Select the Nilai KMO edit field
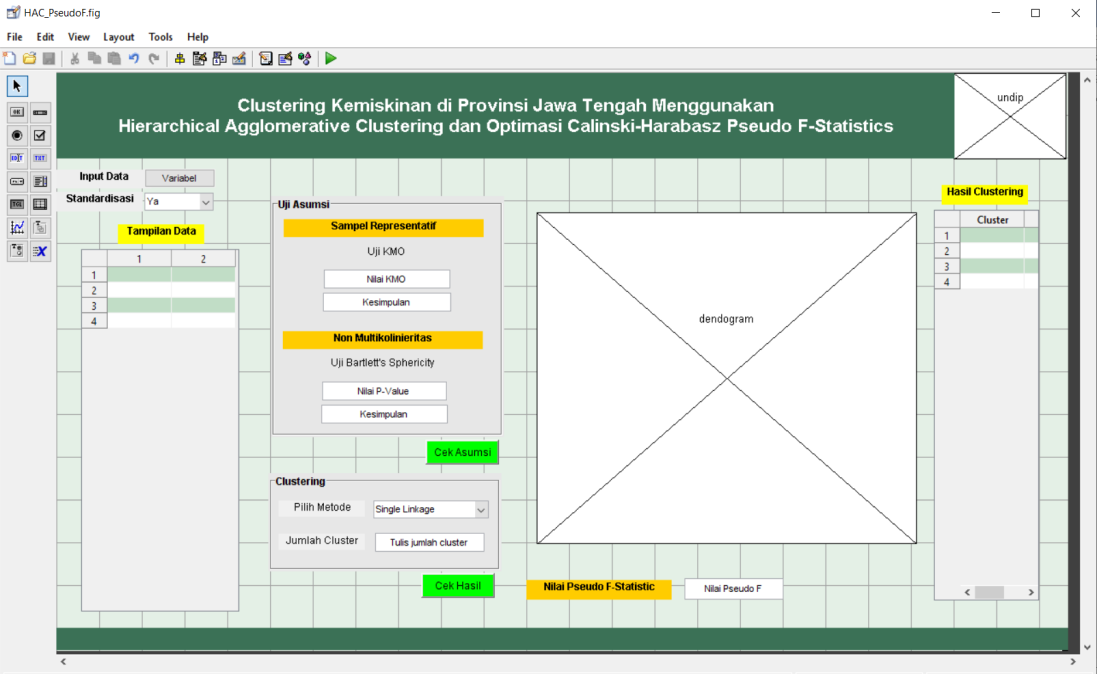The image size is (1097, 674). [386, 279]
